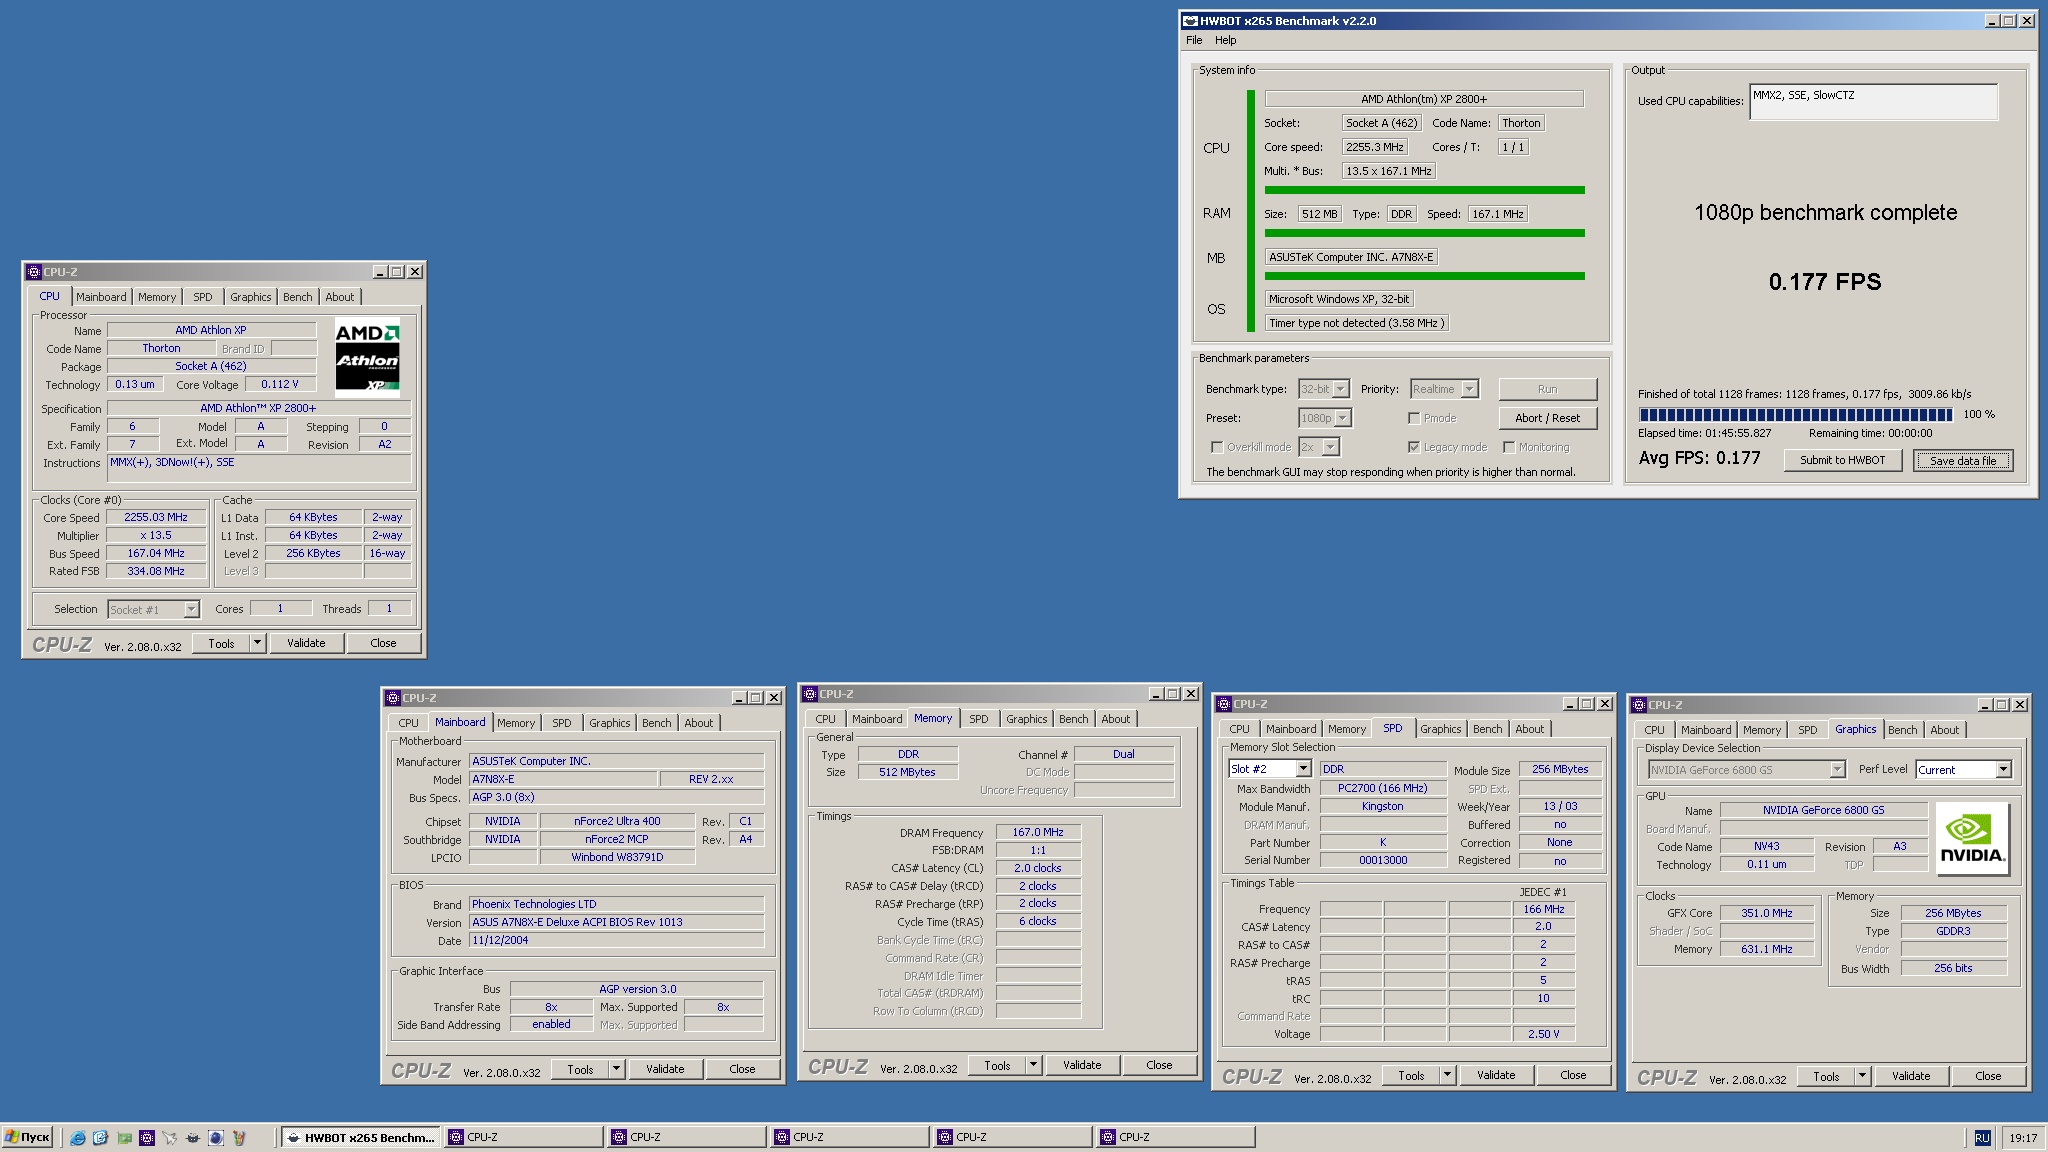This screenshot has width=2048, height=1152.
Task: Select Graphics tab in CPU-Z CPU window
Action: pos(250,297)
